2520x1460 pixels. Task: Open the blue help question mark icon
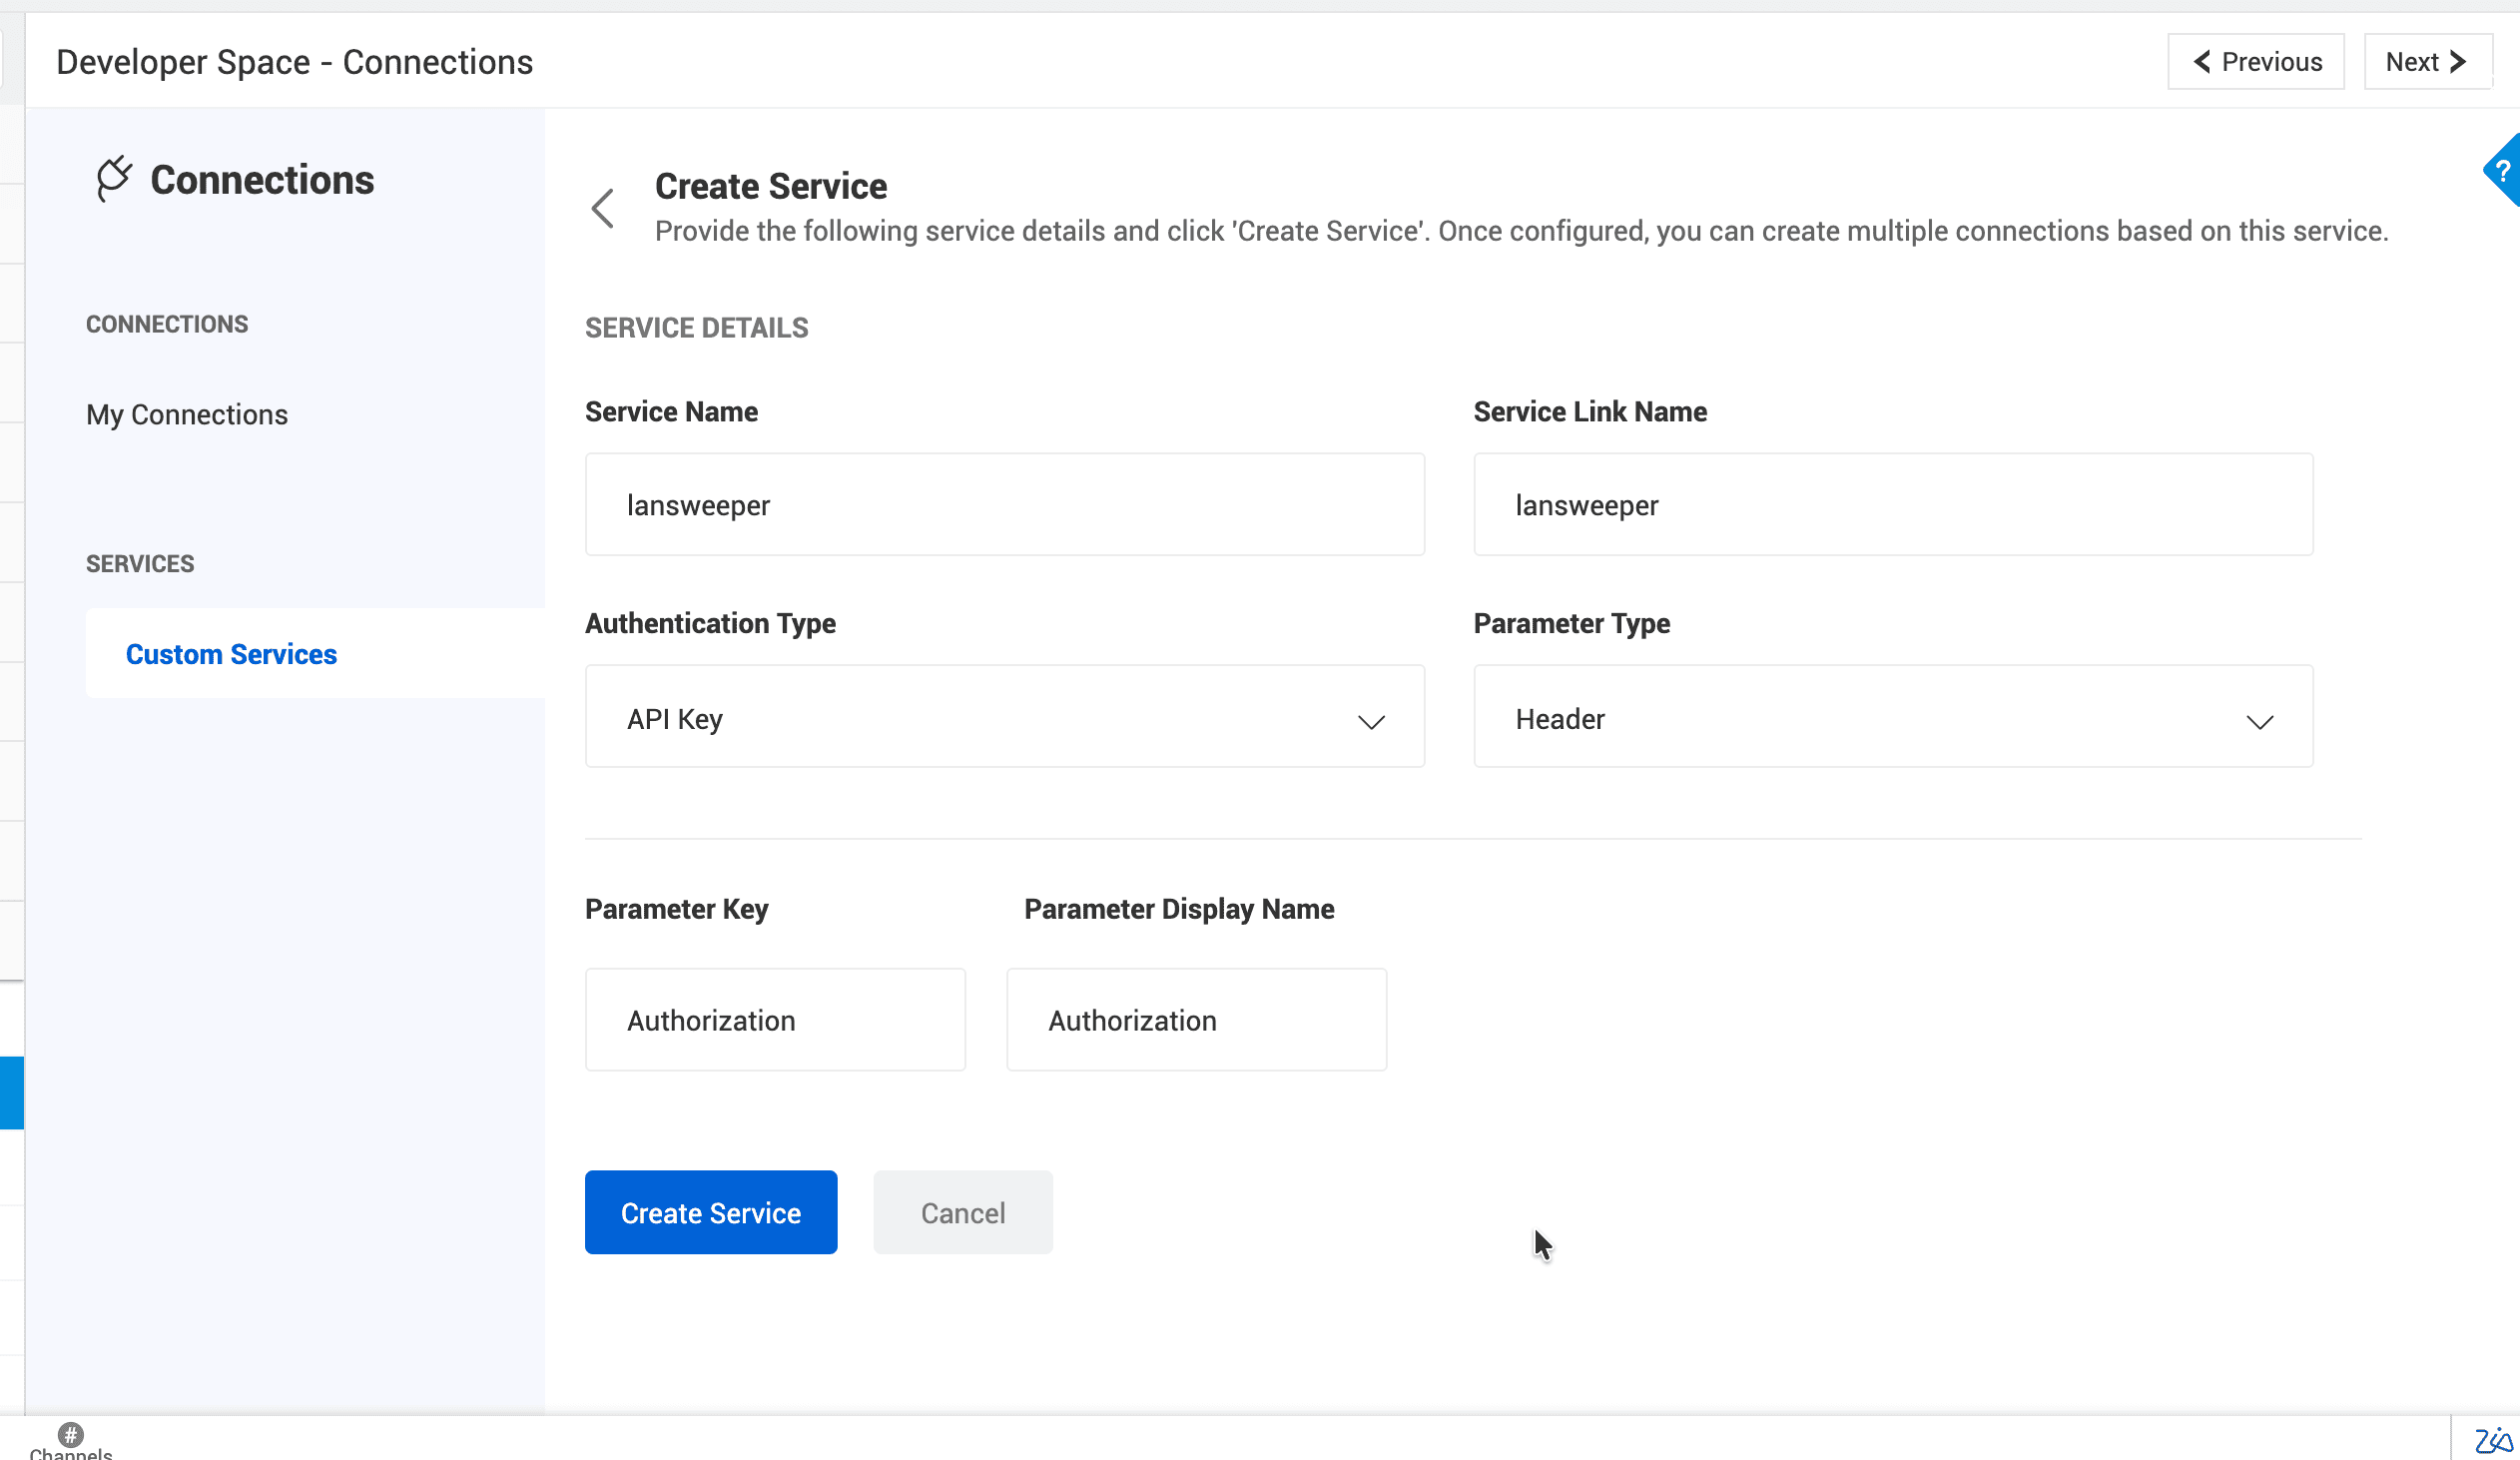pos(2502,171)
